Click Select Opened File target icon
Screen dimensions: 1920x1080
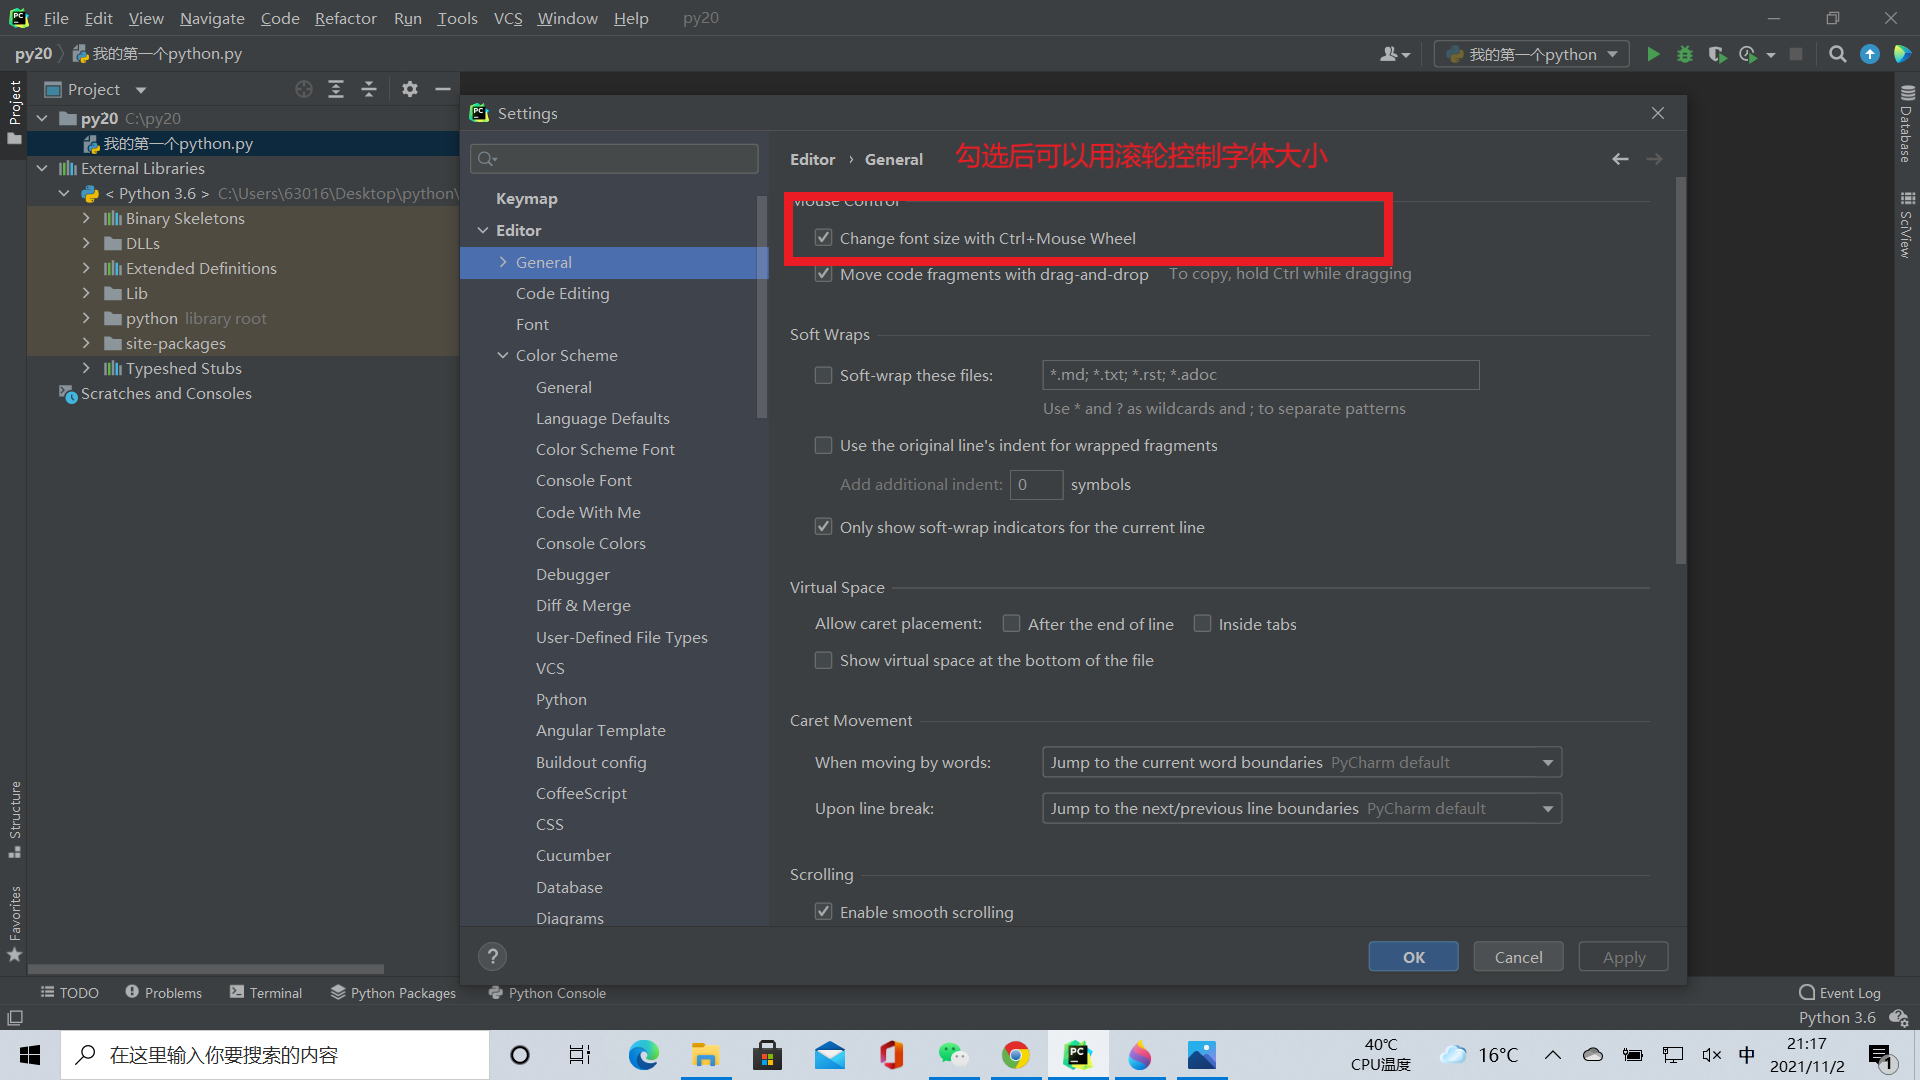[304, 89]
